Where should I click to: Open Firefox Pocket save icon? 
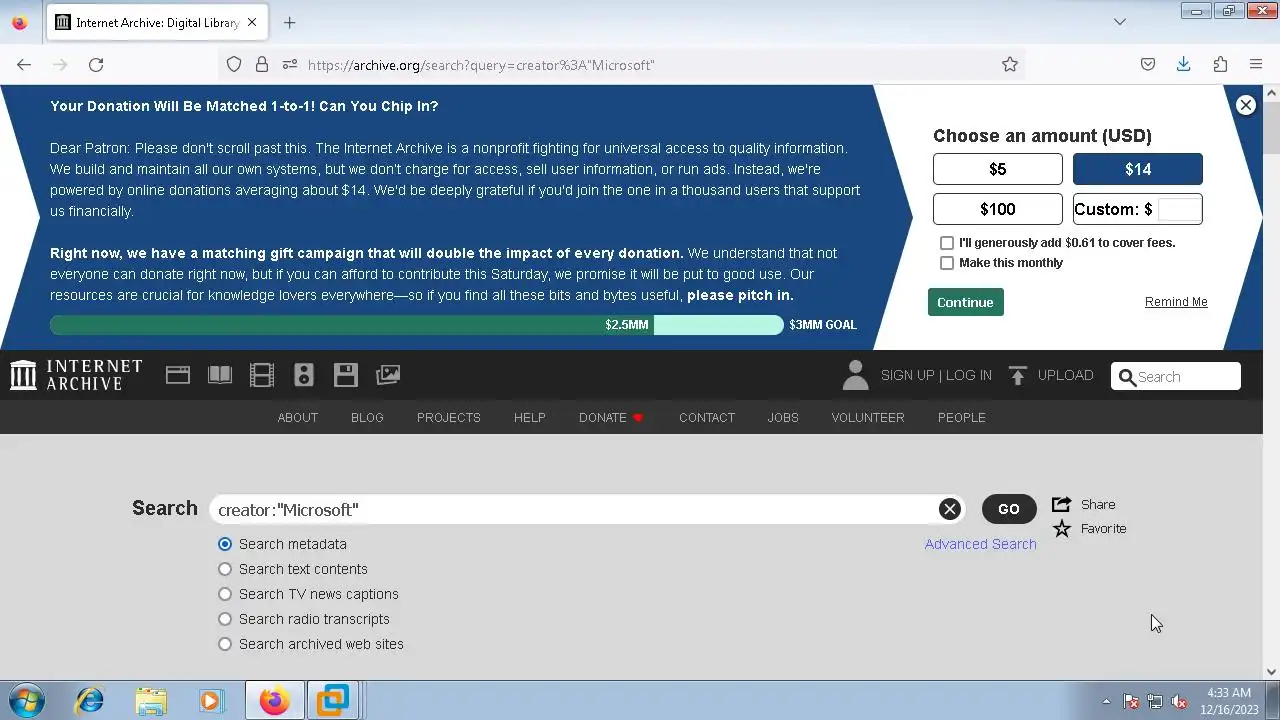tap(1148, 64)
